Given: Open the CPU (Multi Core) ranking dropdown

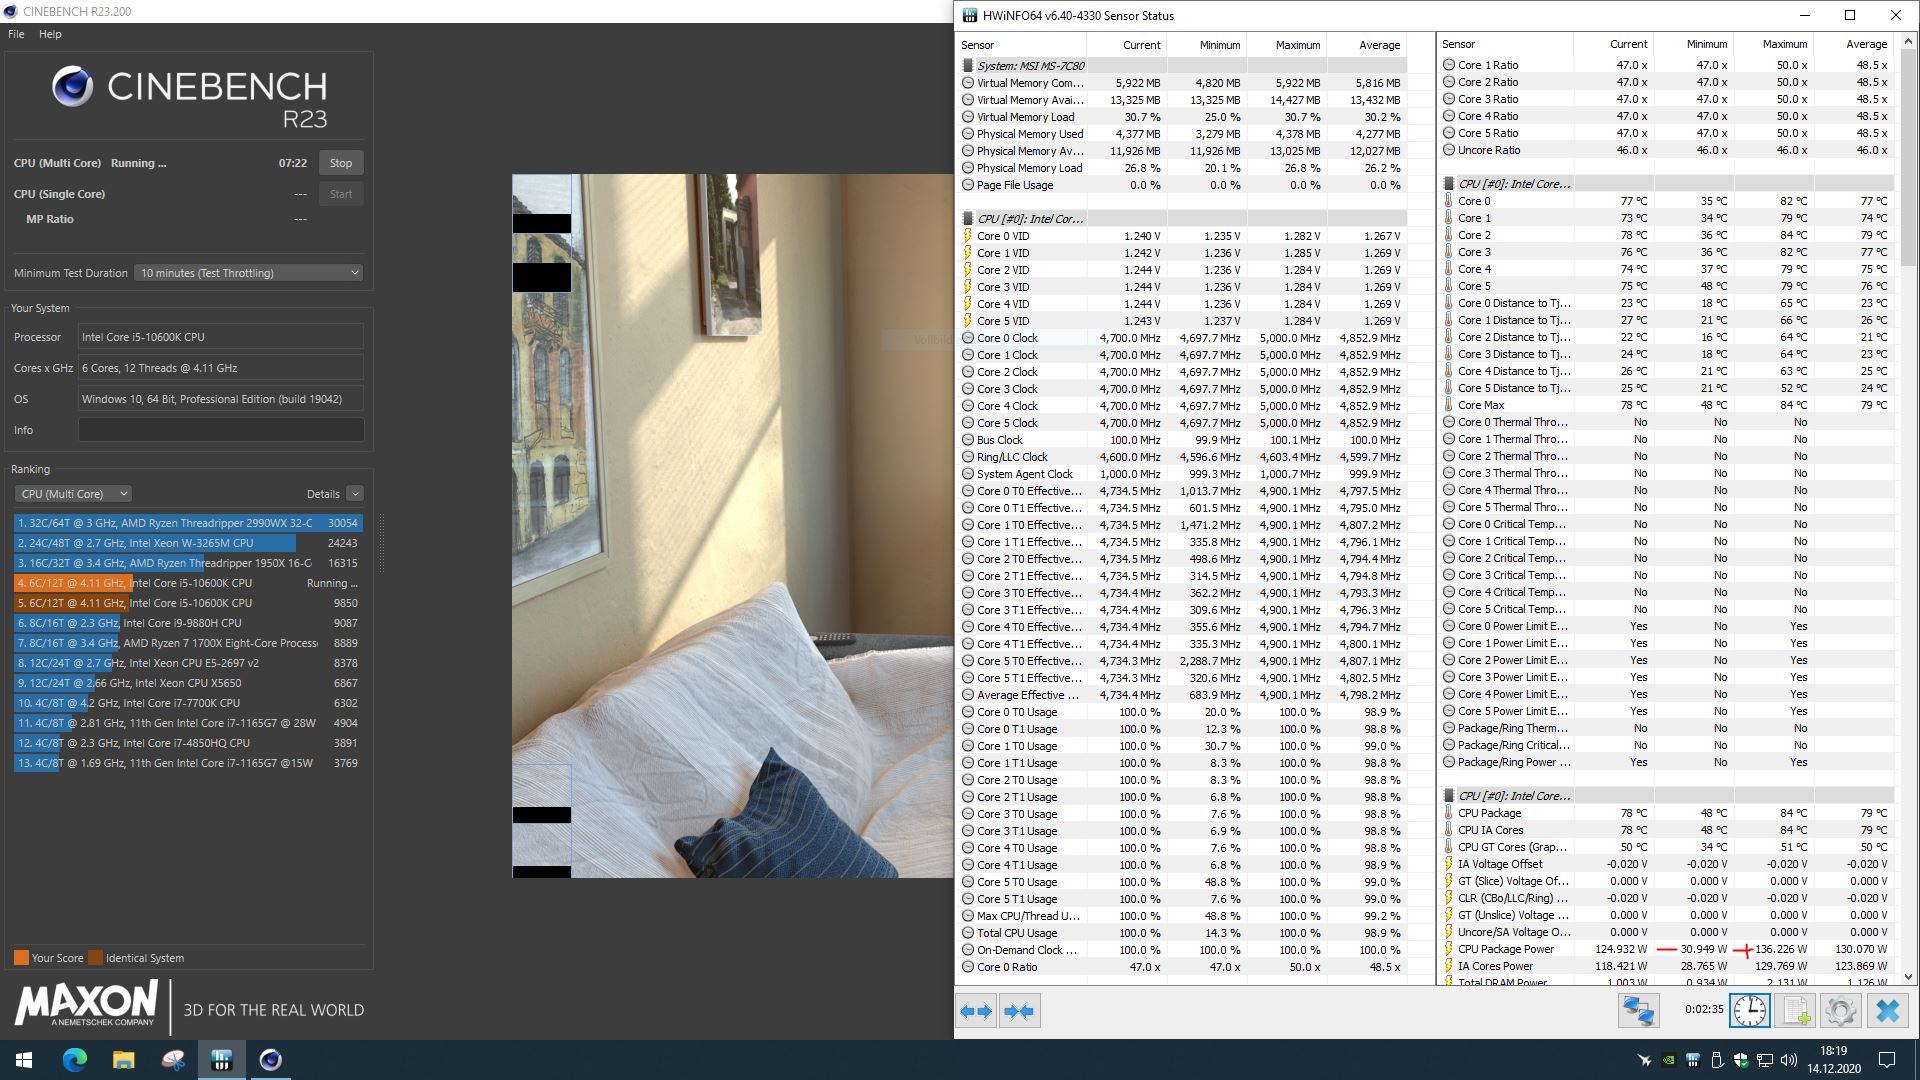Looking at the screenshot, I should [x=73, y=494].
